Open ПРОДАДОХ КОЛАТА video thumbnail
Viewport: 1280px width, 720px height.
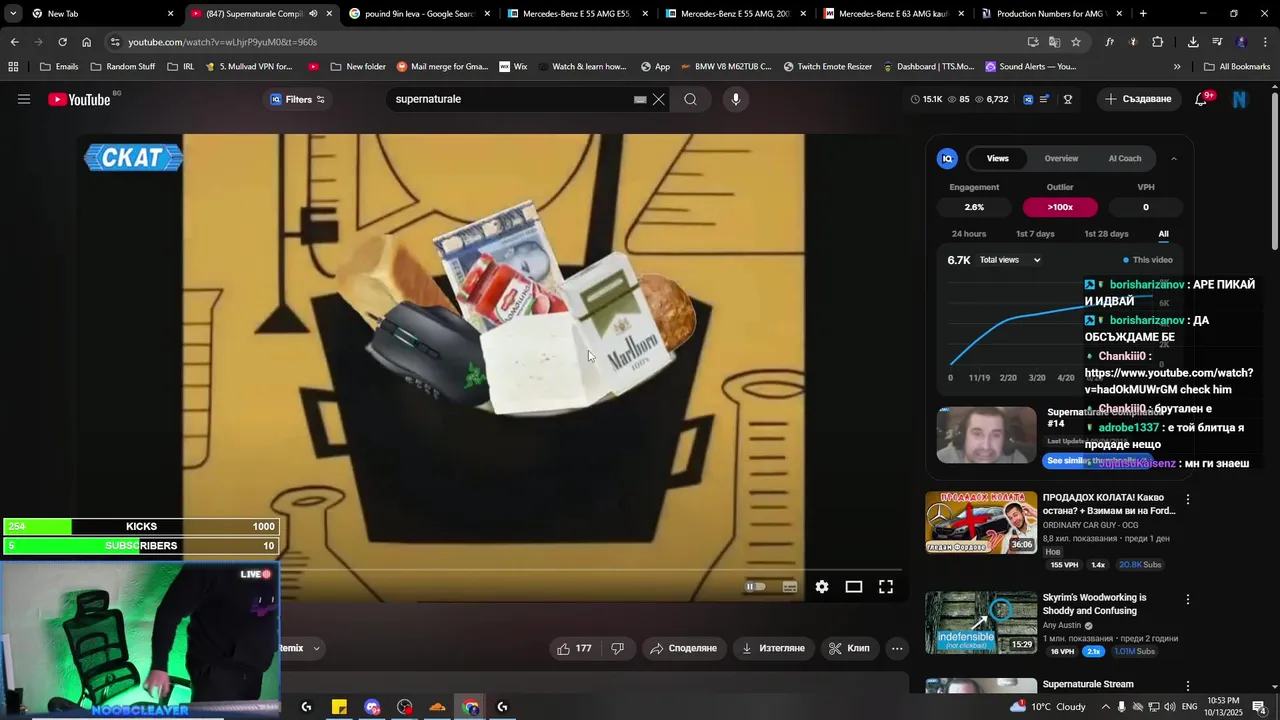pos(981,522)
